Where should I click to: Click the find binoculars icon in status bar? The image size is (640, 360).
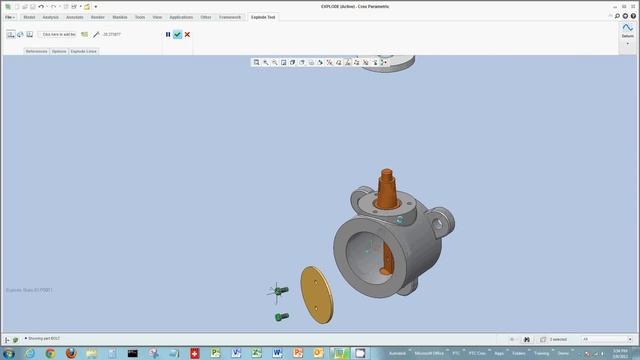(527, 339)
